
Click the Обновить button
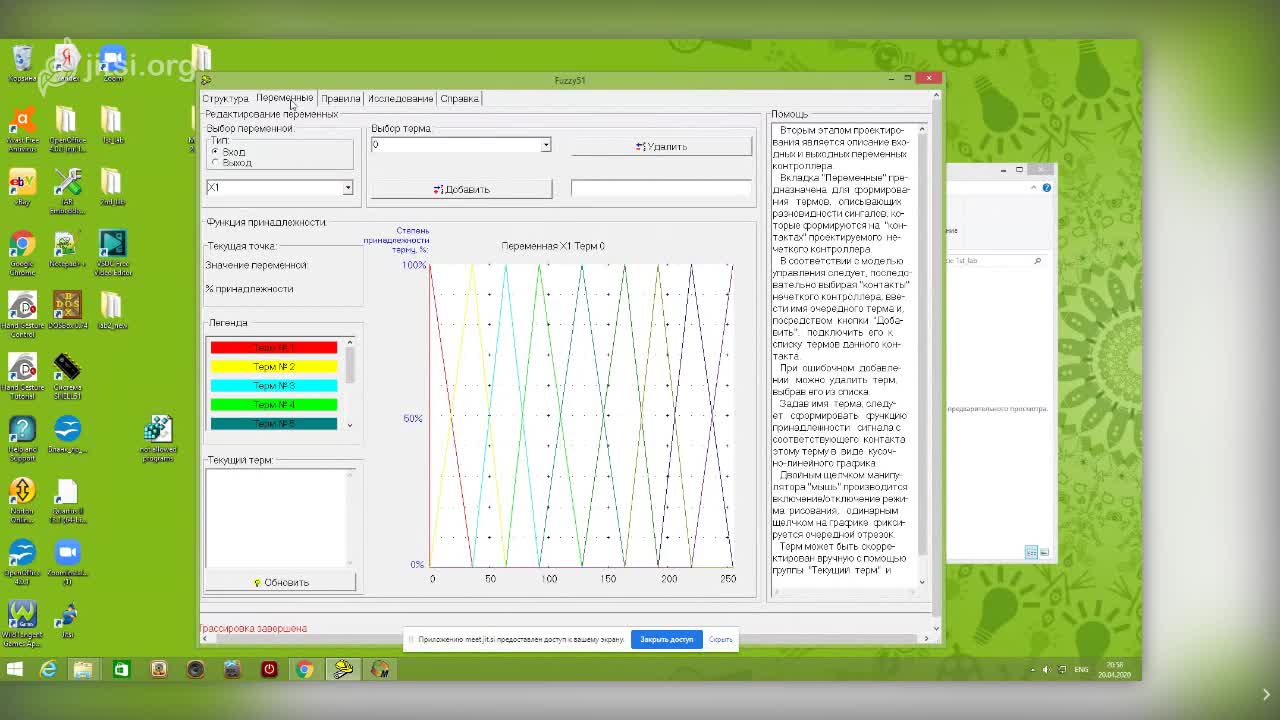pyautogui.click(x=280, y=582)
